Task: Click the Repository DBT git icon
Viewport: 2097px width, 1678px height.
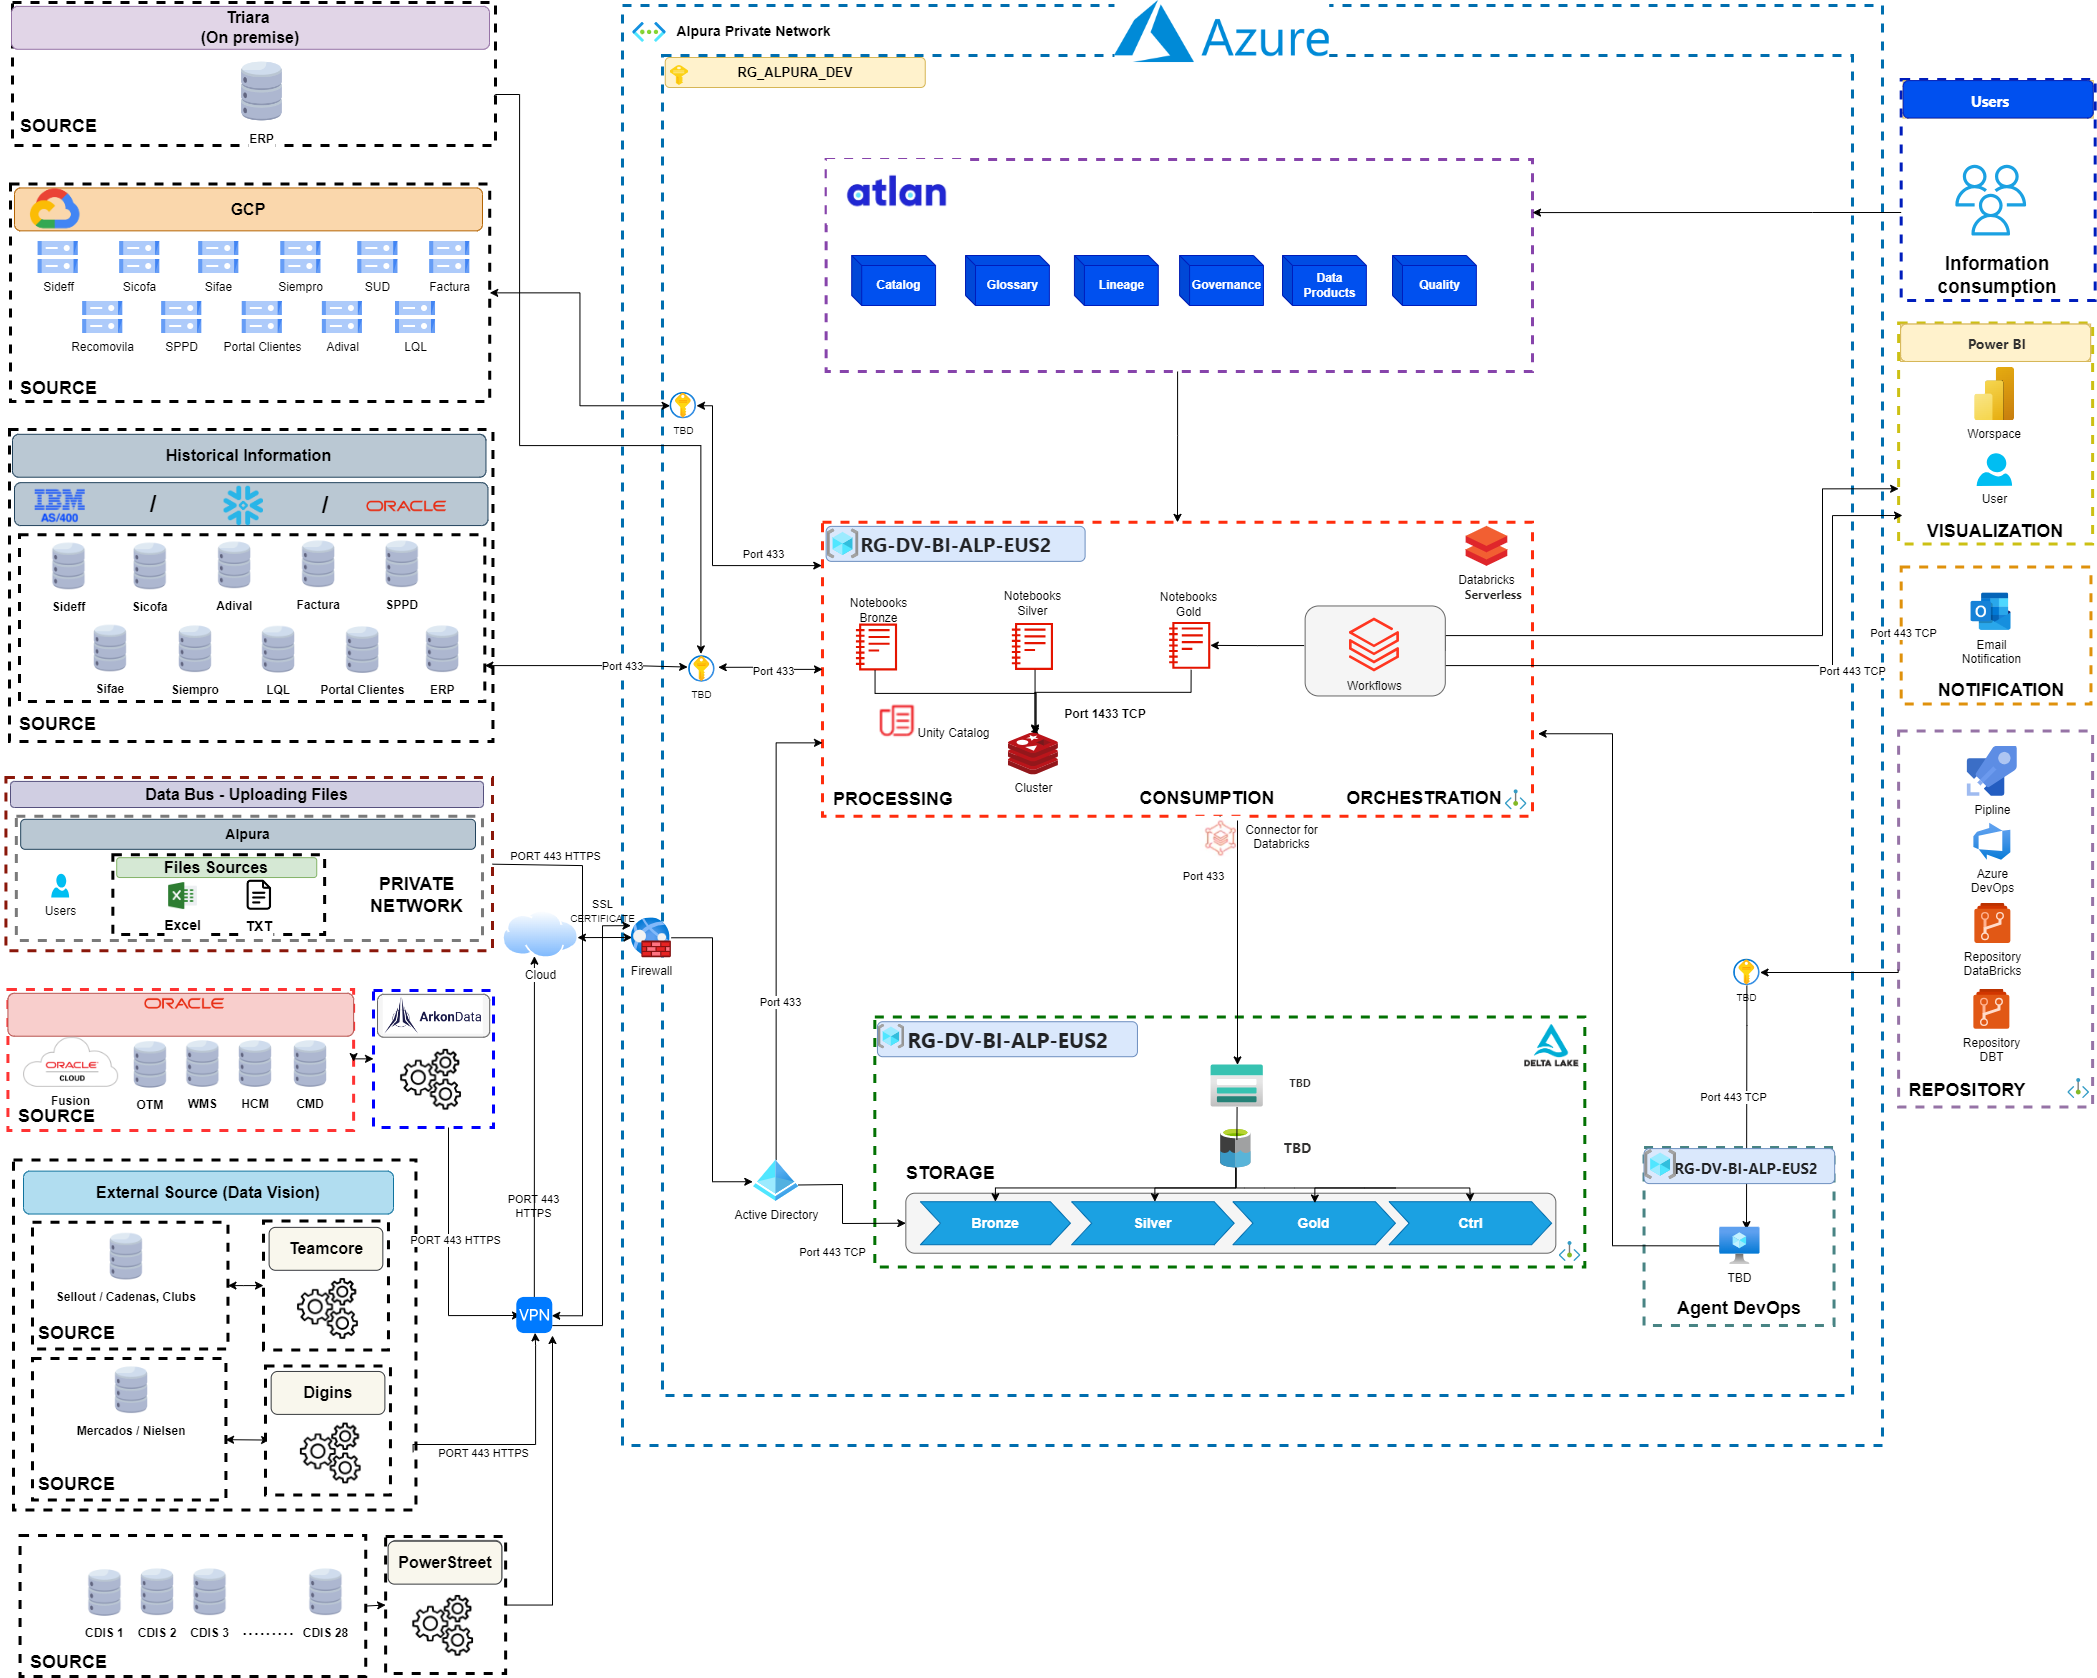Action: 1991,1010
